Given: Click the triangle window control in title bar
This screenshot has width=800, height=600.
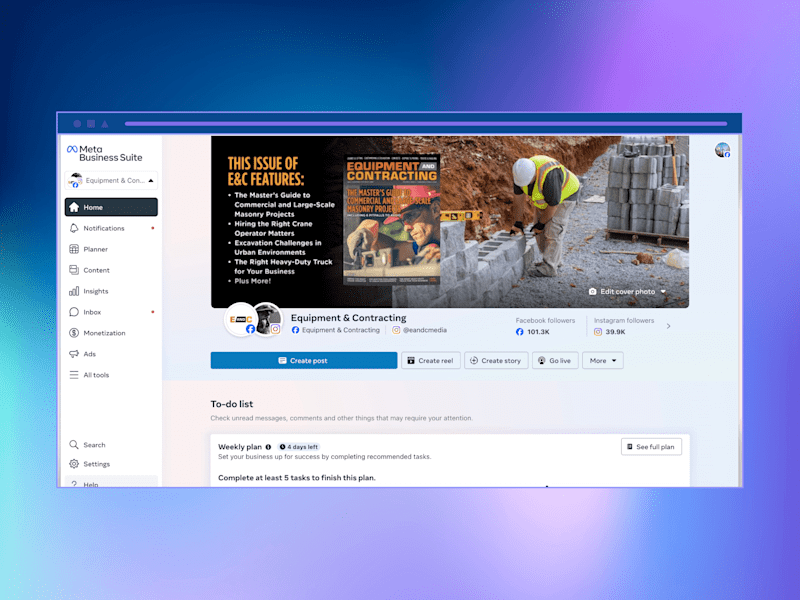Looking at the screenshot, I should coord(105,123).
